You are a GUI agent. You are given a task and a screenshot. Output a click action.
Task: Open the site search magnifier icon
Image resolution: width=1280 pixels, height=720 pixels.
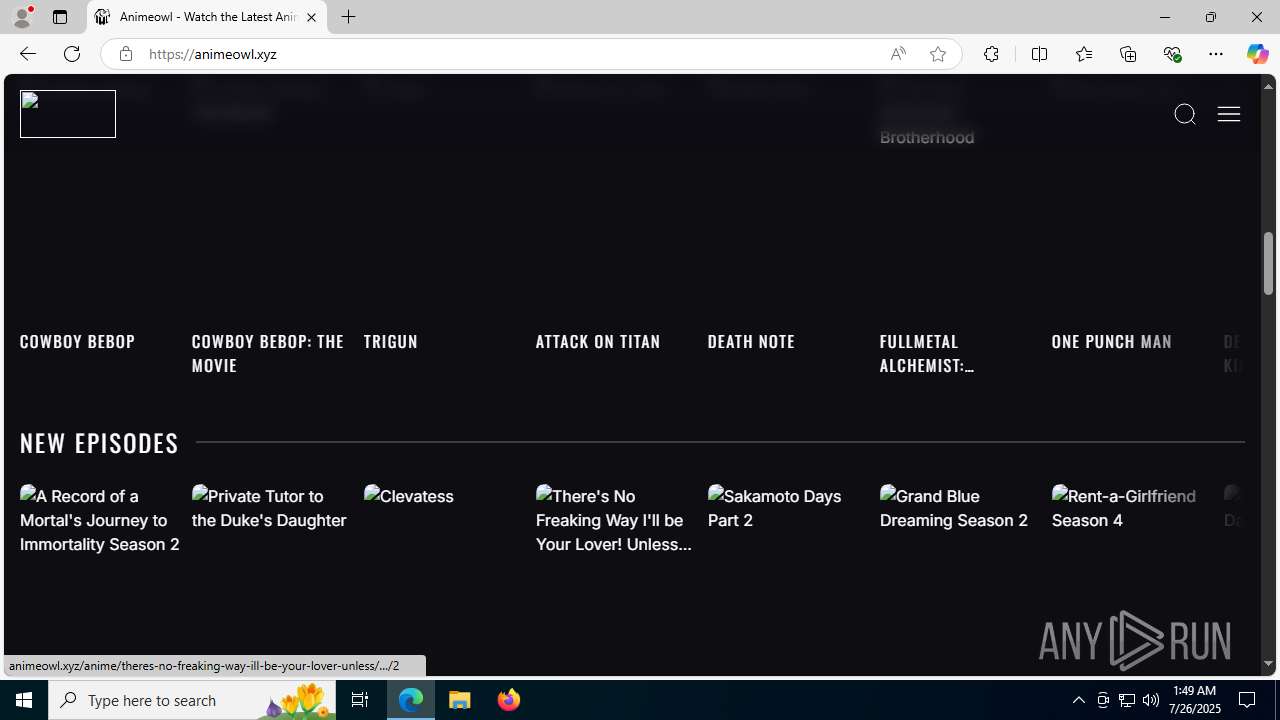[1185, 114]
